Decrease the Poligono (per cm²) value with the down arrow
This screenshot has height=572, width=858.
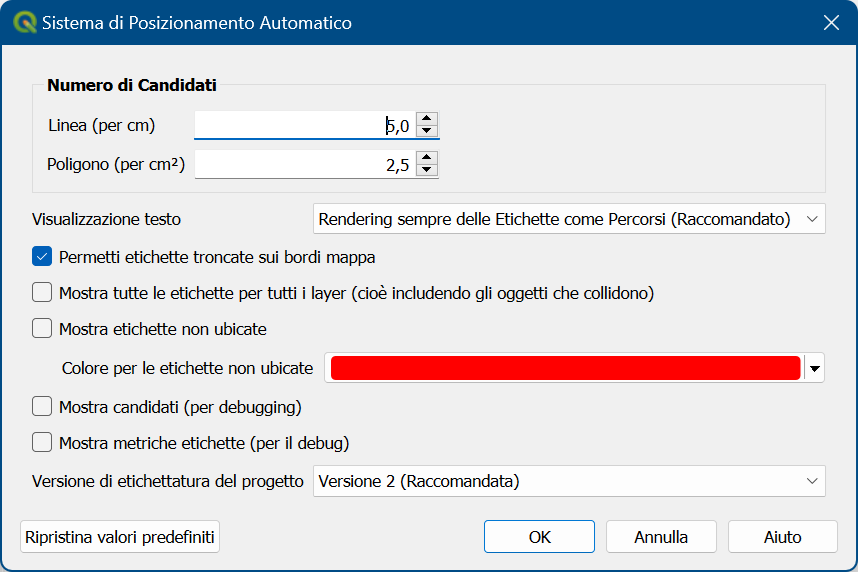[x=426, y=170]
